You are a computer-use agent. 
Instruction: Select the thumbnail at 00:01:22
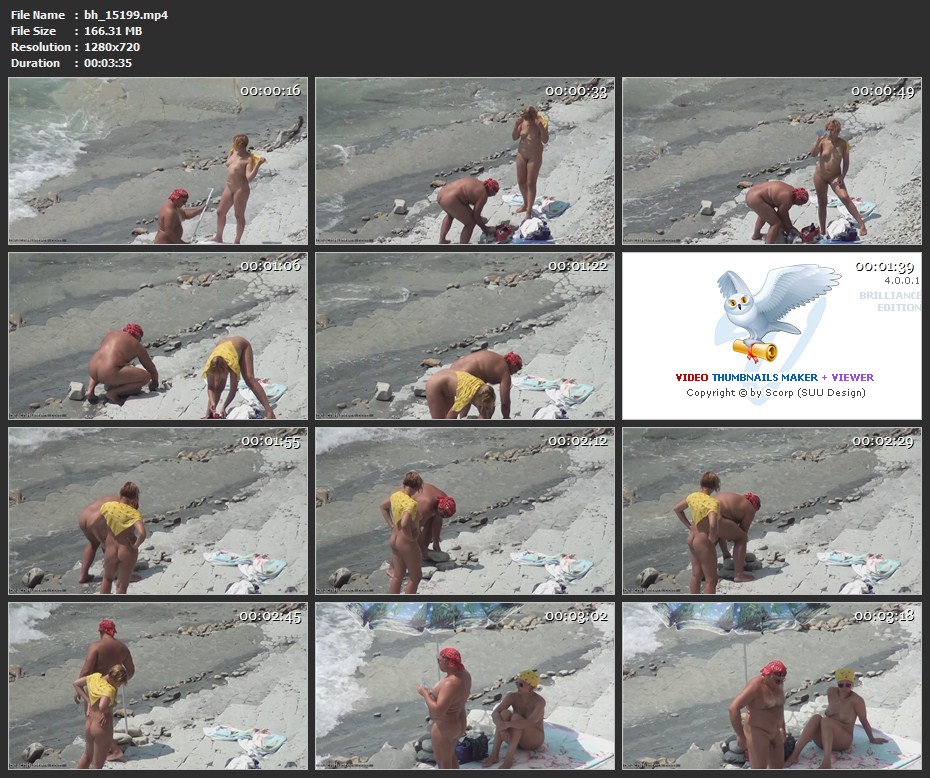(465, 336)
